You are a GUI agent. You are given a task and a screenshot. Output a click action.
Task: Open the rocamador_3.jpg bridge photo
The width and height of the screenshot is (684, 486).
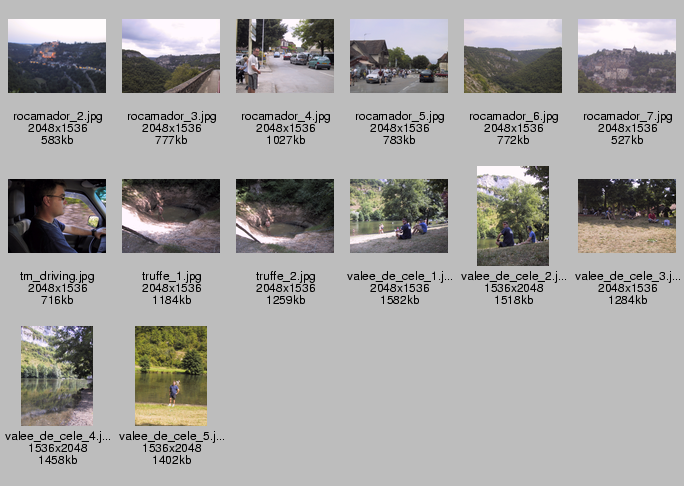171,56
